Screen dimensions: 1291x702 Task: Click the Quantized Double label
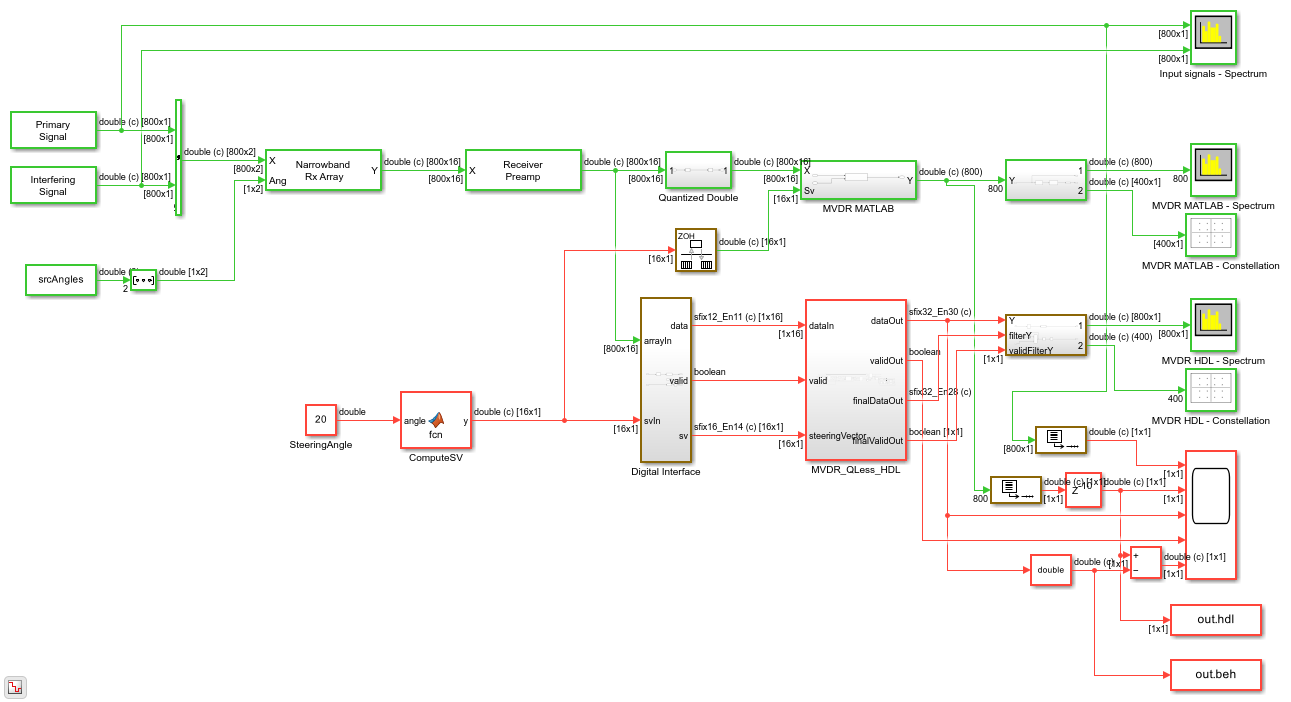coord(699,197)
